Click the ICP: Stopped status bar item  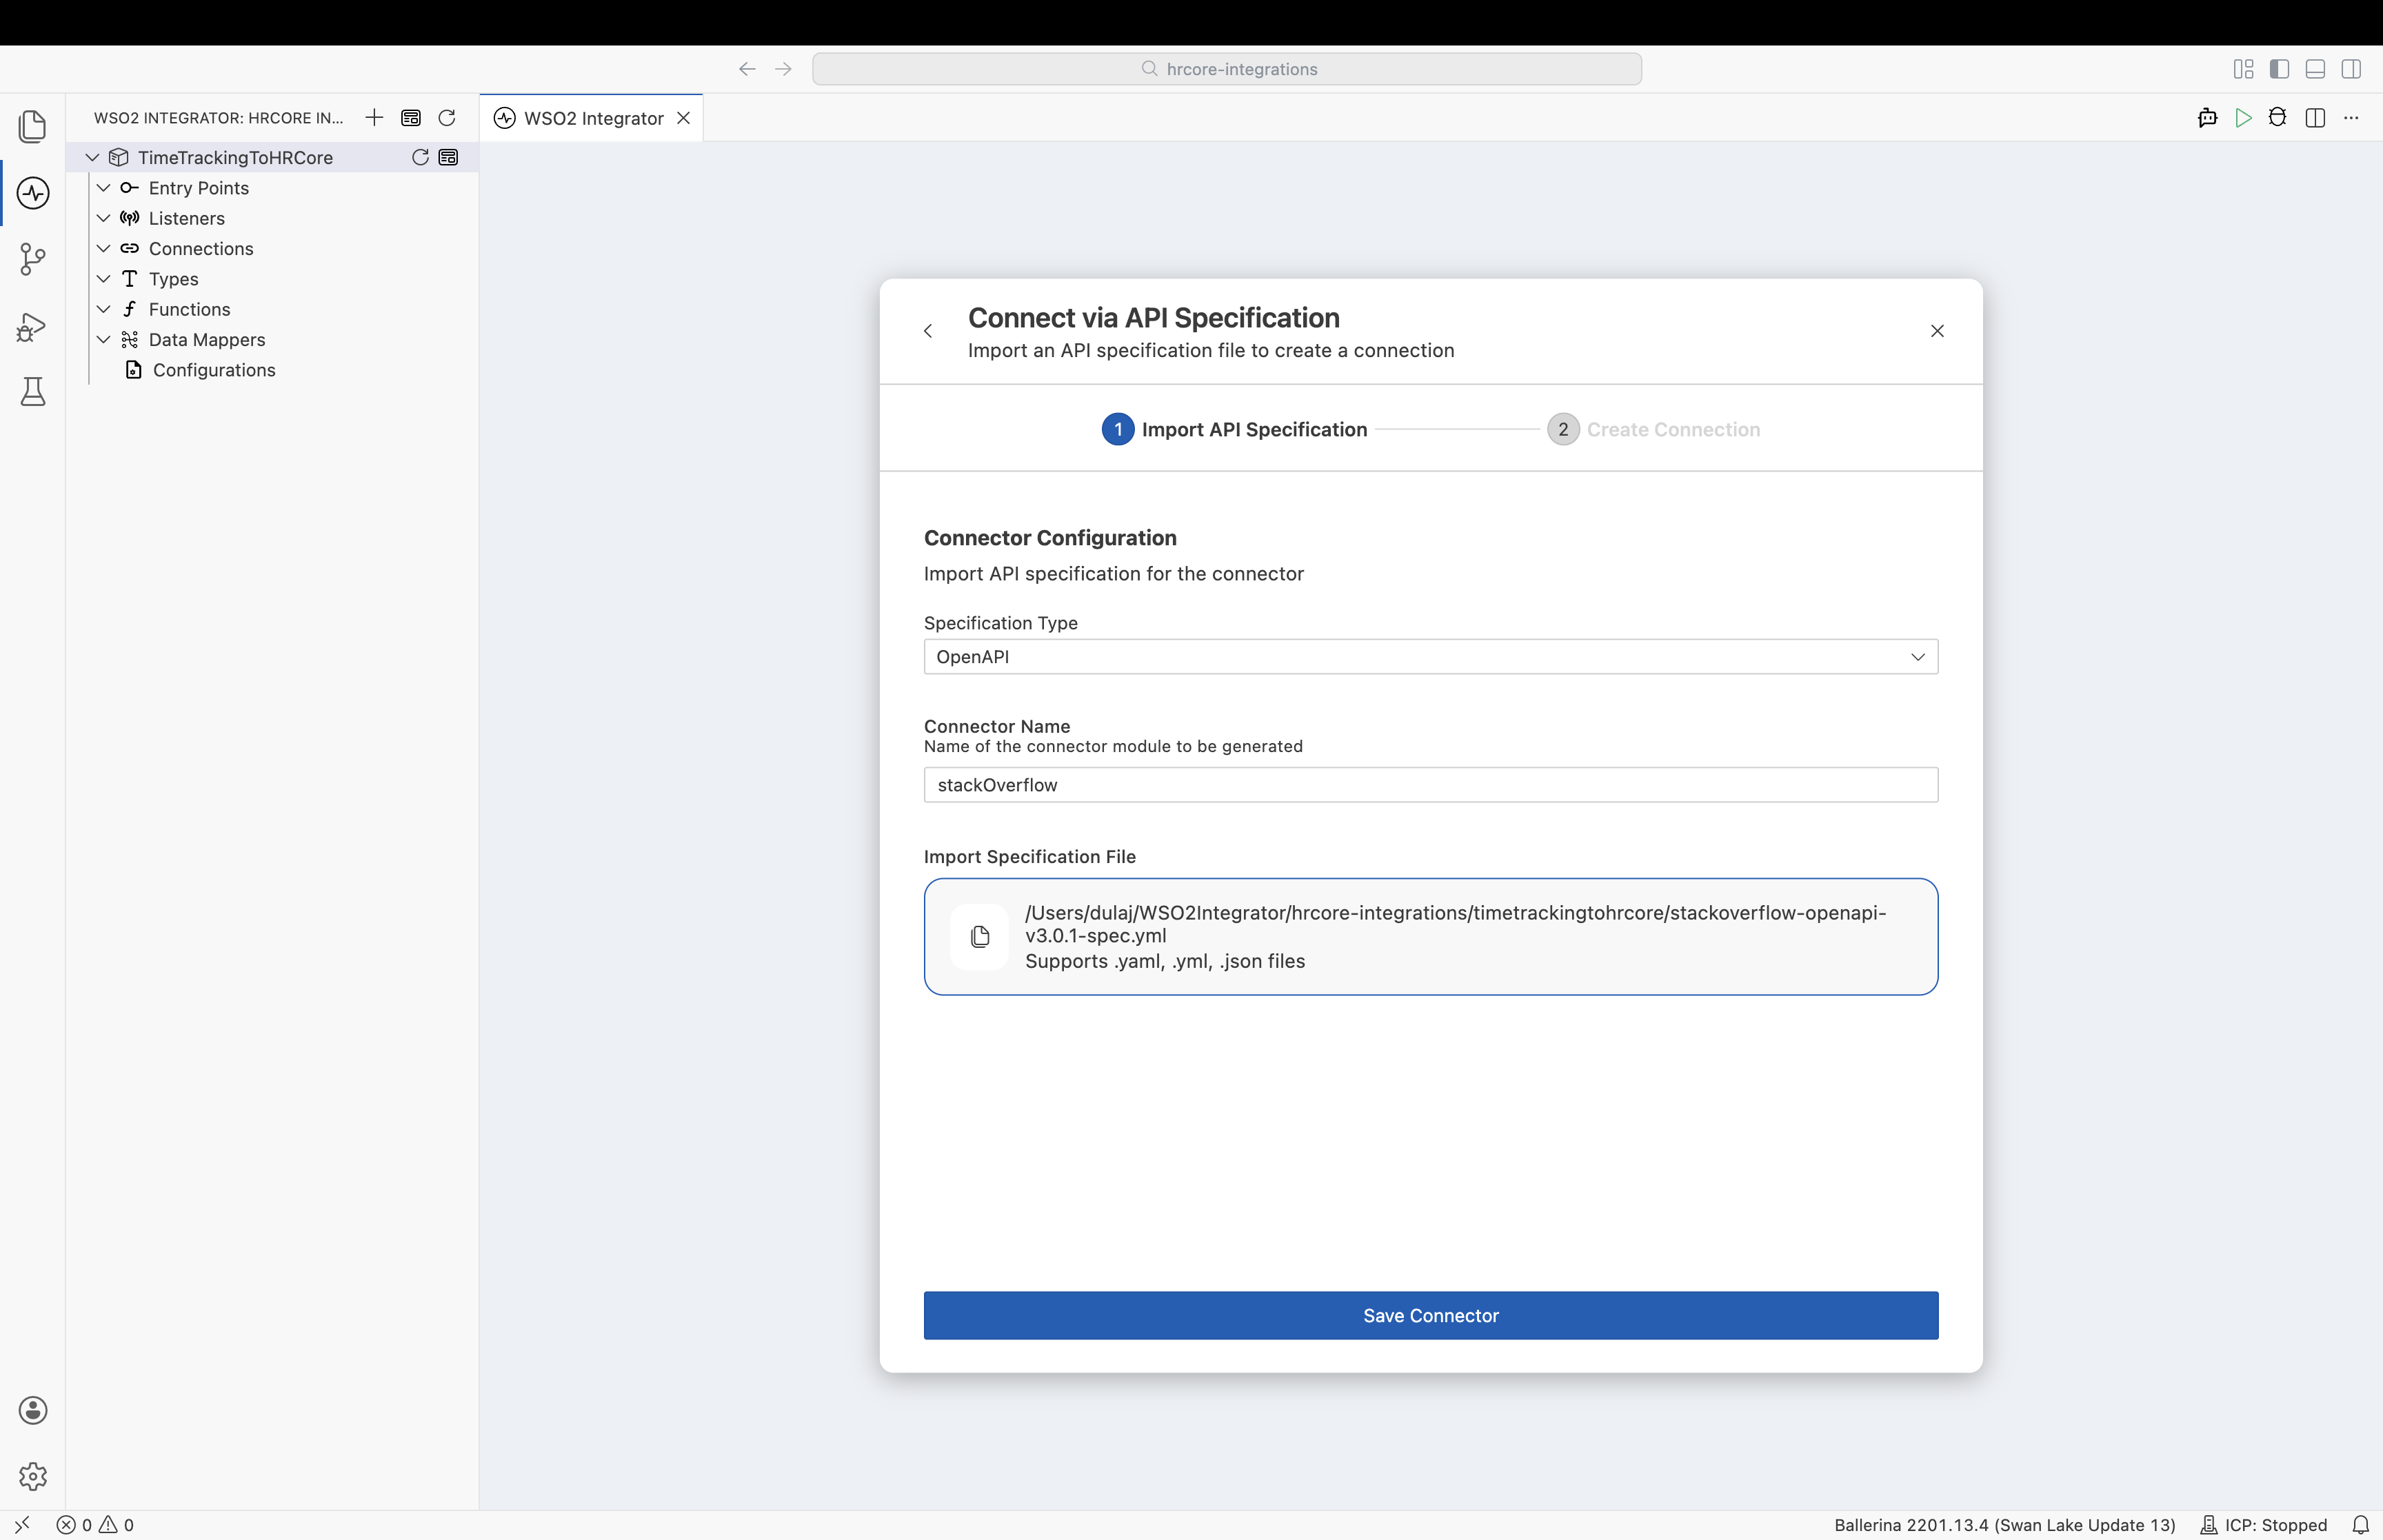pyautogui.click(x=2264, y=1525)
